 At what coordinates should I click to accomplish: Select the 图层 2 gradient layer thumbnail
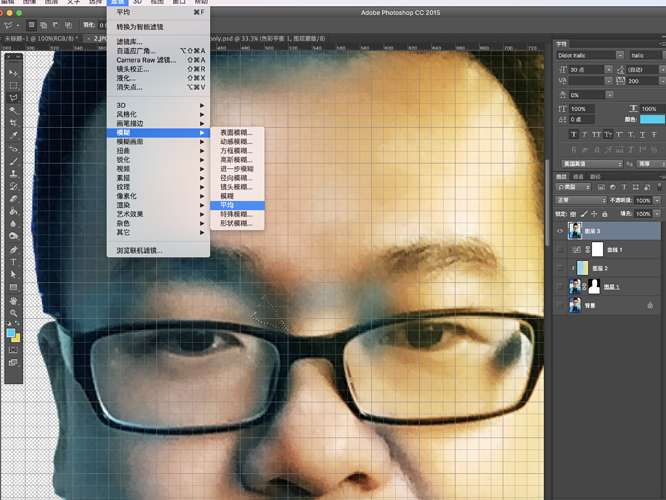[x=583, y=268]
